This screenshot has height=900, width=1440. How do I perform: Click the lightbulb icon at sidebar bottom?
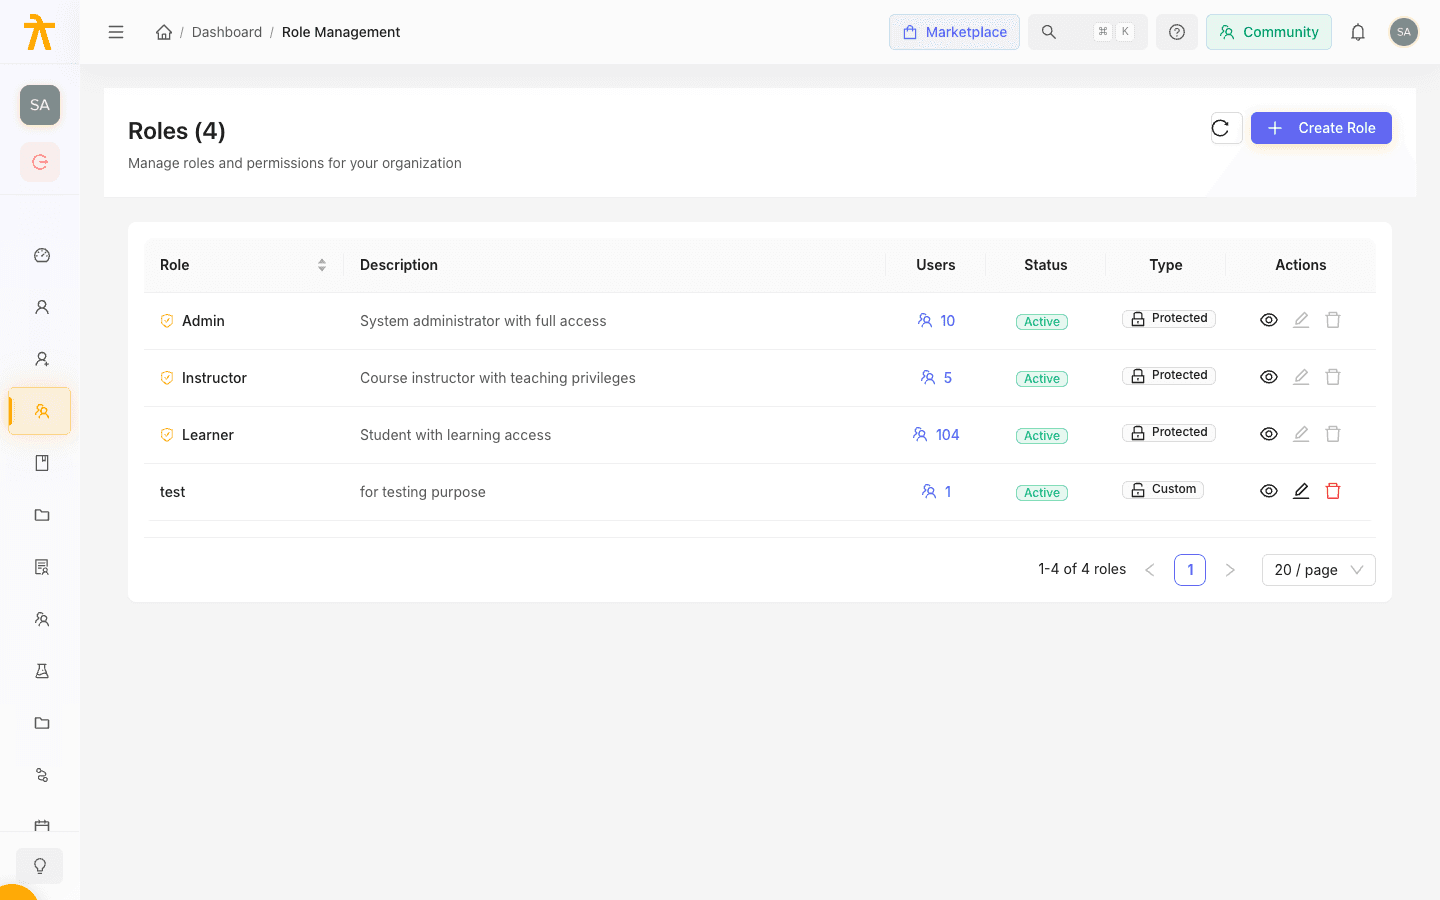(40, 866)
